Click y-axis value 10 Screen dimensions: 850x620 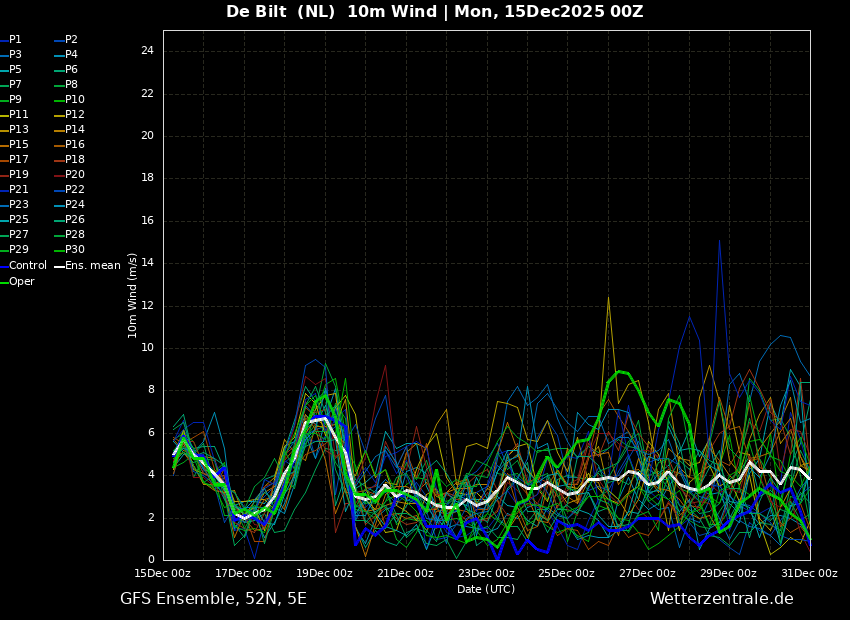(147, 348)
